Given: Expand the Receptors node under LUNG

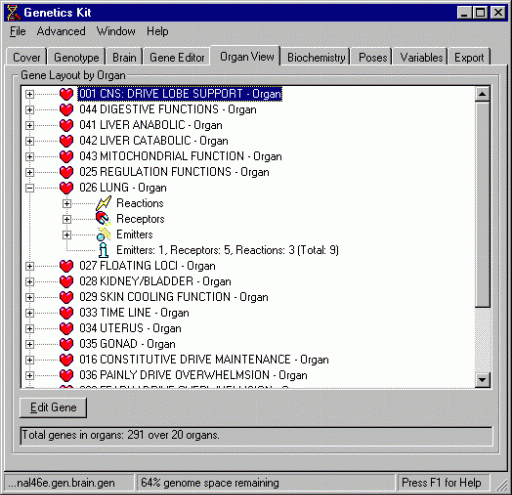Looking at the screenshot, I should 67,219.
